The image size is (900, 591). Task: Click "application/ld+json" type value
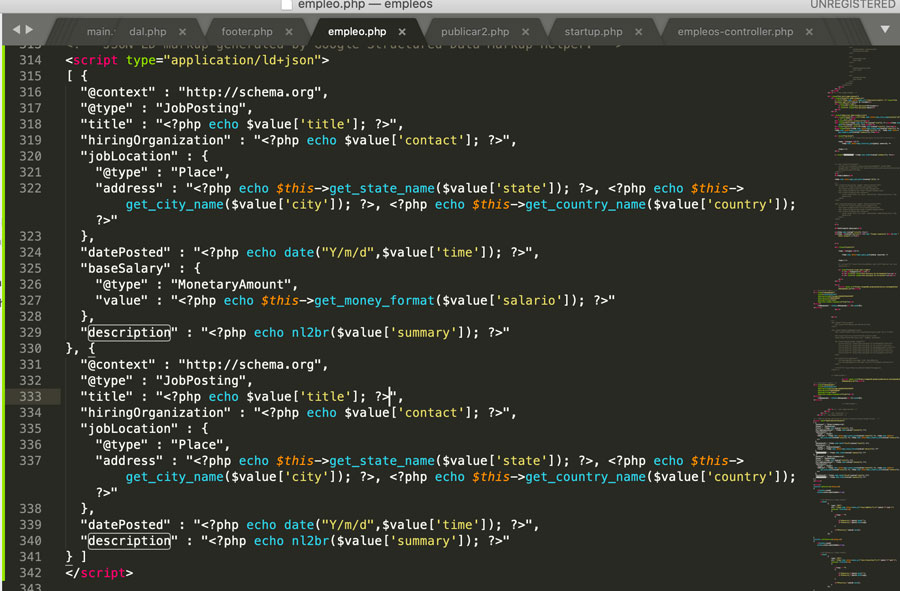coord(242,60)
